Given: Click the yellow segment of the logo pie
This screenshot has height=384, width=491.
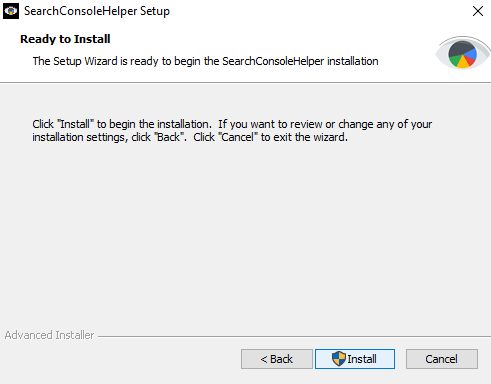Looking at the screenshot, I should 463,63.
